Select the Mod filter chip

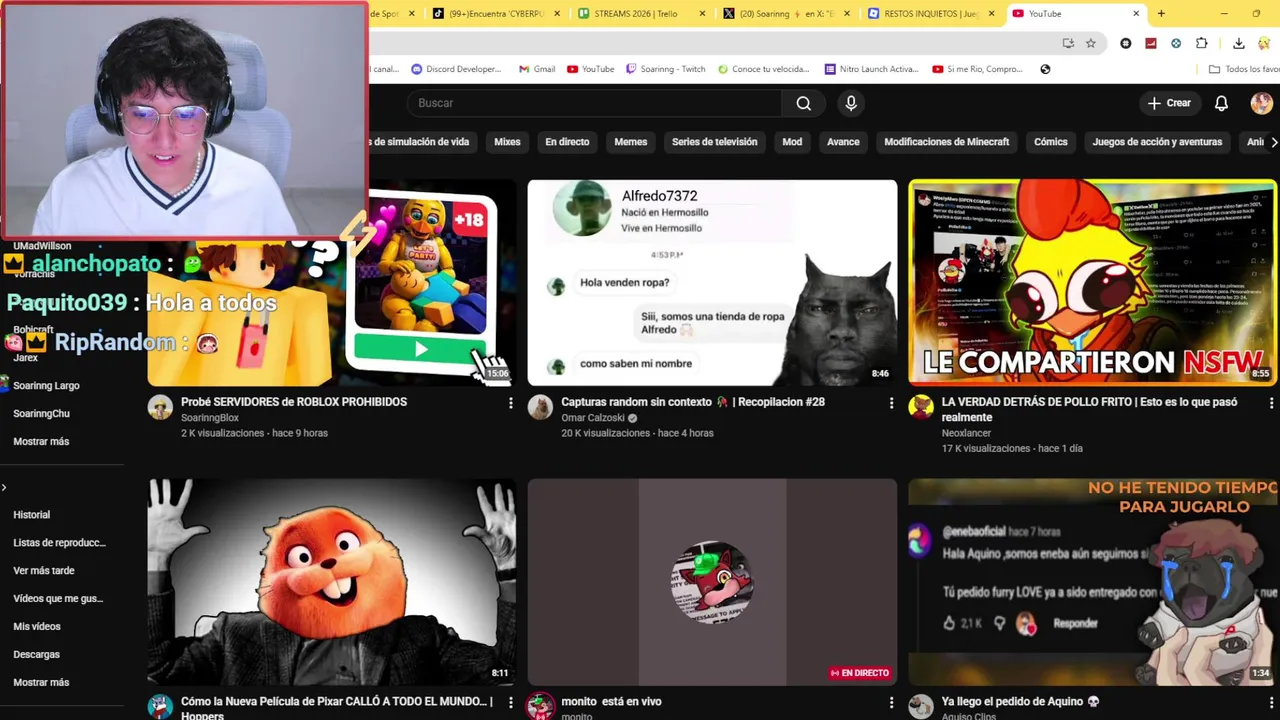pos(792,142)
